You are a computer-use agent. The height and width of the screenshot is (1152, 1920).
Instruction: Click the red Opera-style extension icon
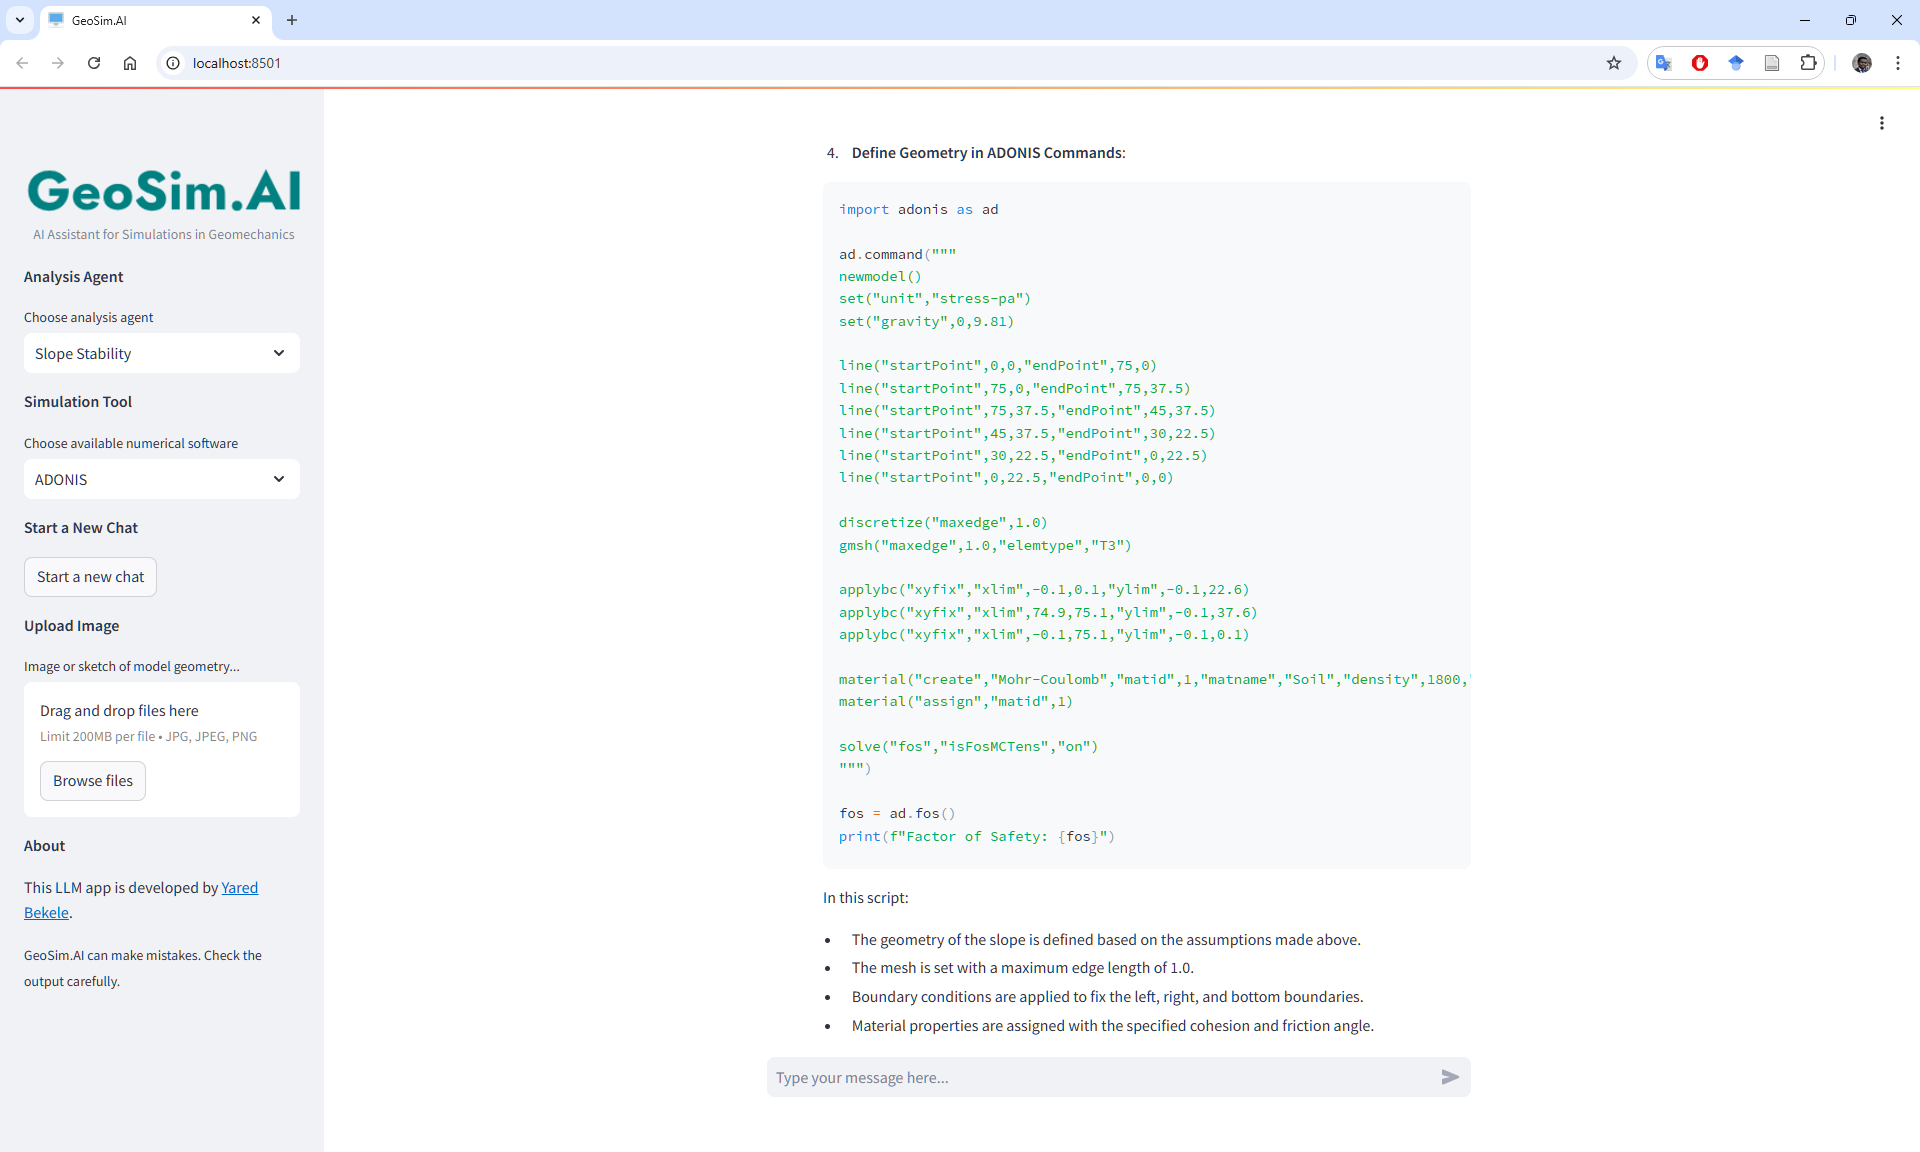[1699, 63]
